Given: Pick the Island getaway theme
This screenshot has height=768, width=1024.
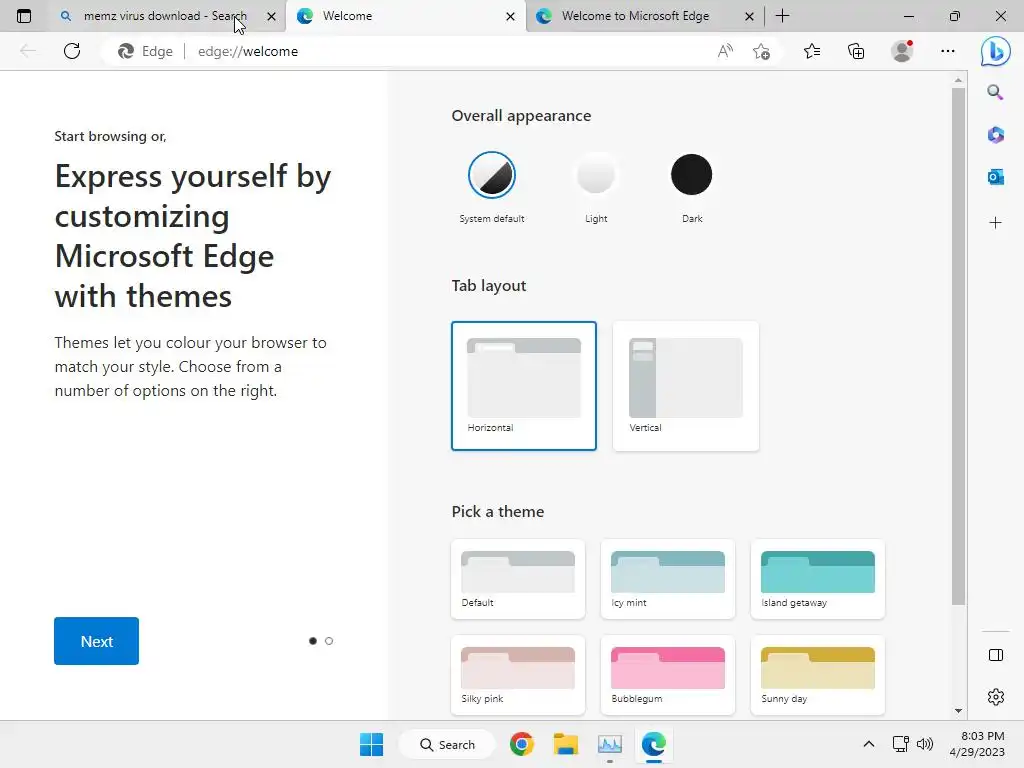Looking at the screenshot, I should (x=818, y=579).
